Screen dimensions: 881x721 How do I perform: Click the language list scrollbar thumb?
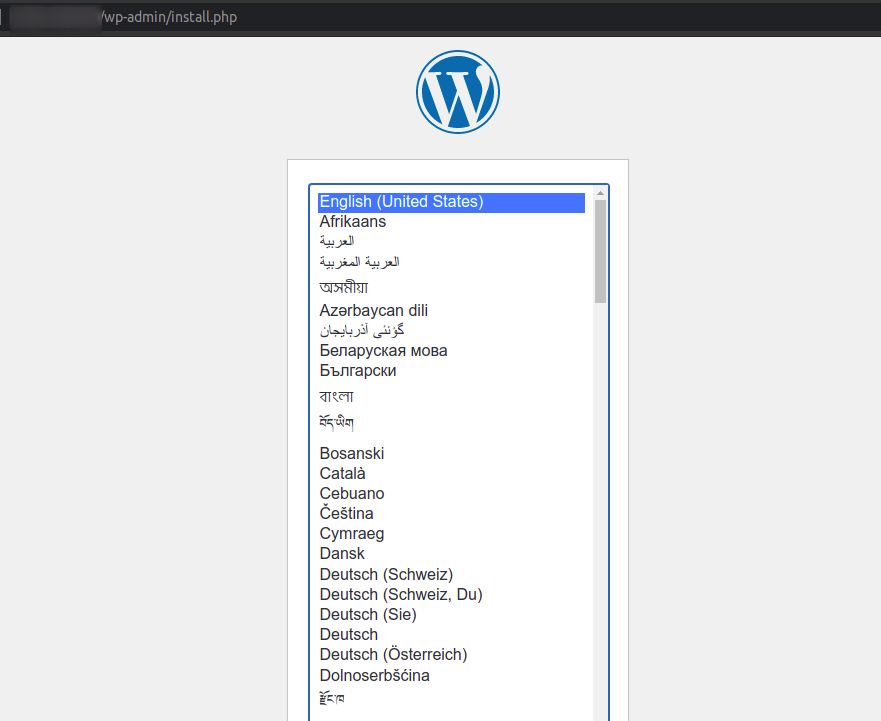(x=600, y=251)
